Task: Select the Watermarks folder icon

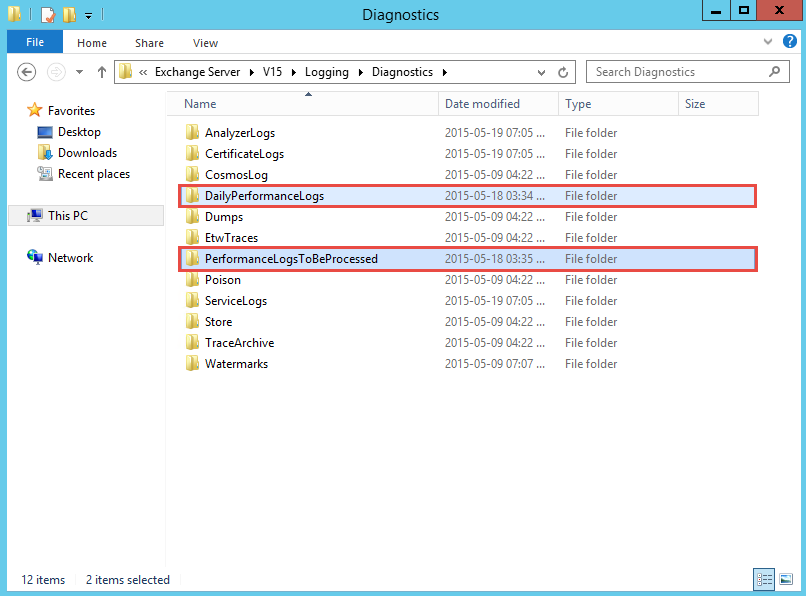Action: 192,364
